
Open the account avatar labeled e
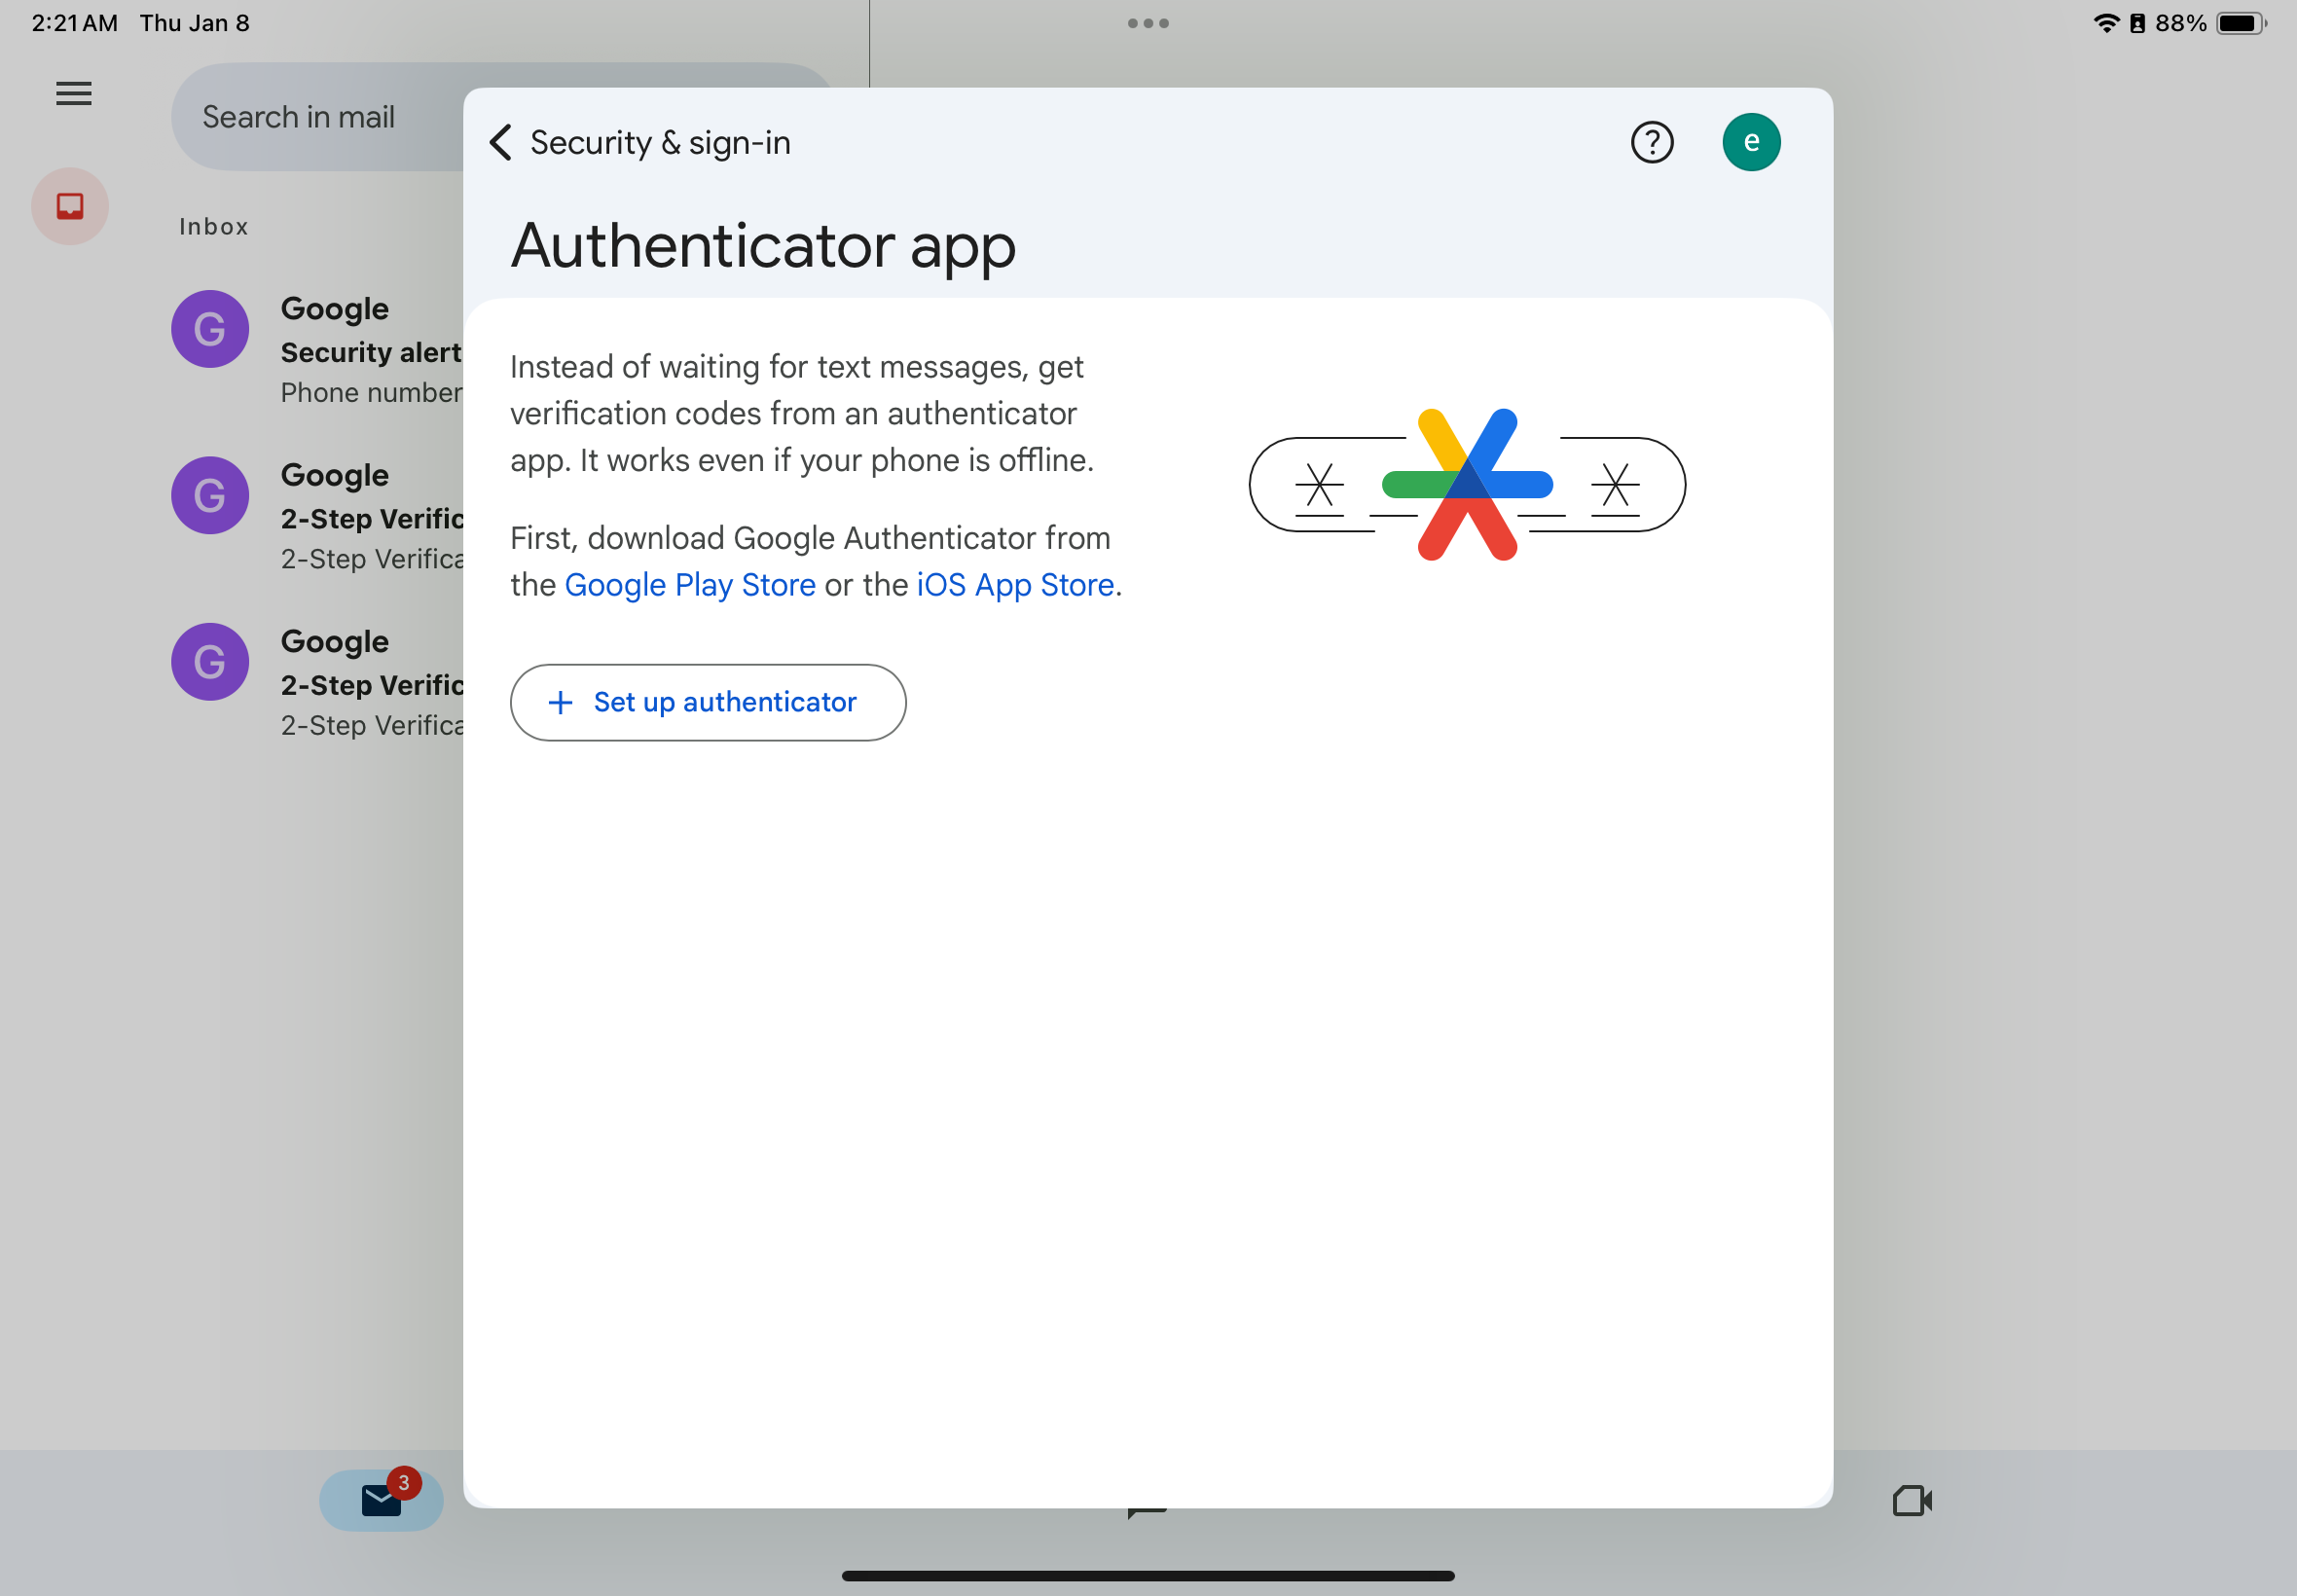[x=1750, y=143]
